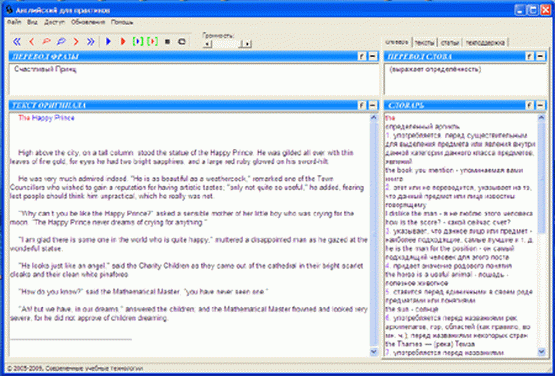Click font button in СЛОВАРЬ panel header
The height and width of the screenshot is (376, 555).
[x=529, y=105]
